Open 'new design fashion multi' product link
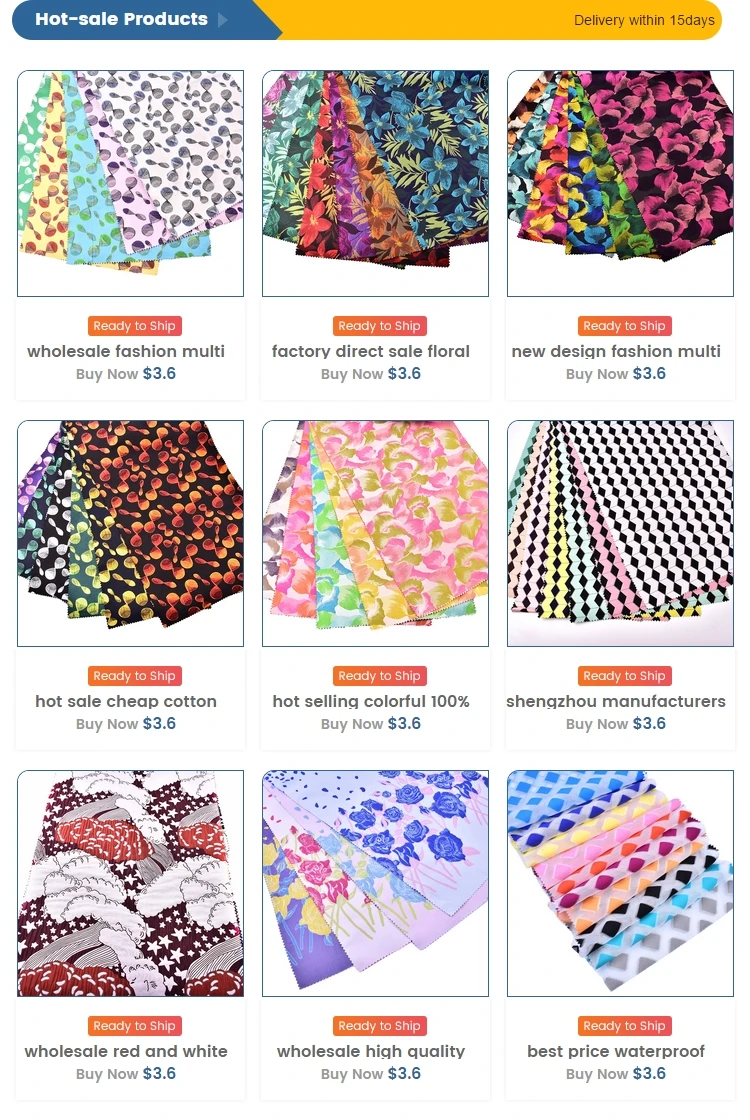Viewport: 750px width, 1120px height. [616, 351]
